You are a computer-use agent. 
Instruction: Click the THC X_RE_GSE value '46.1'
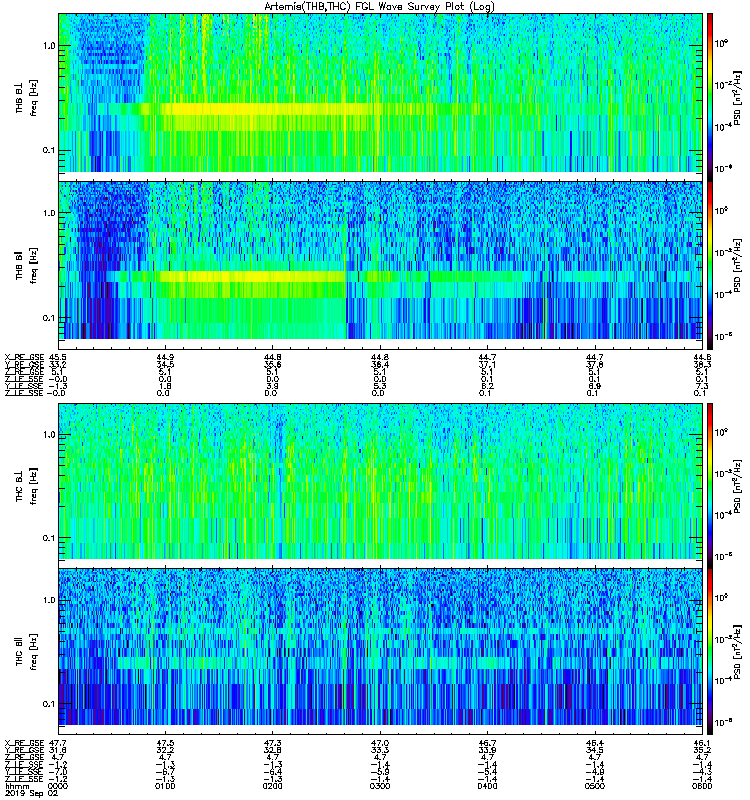pos(702,743)
